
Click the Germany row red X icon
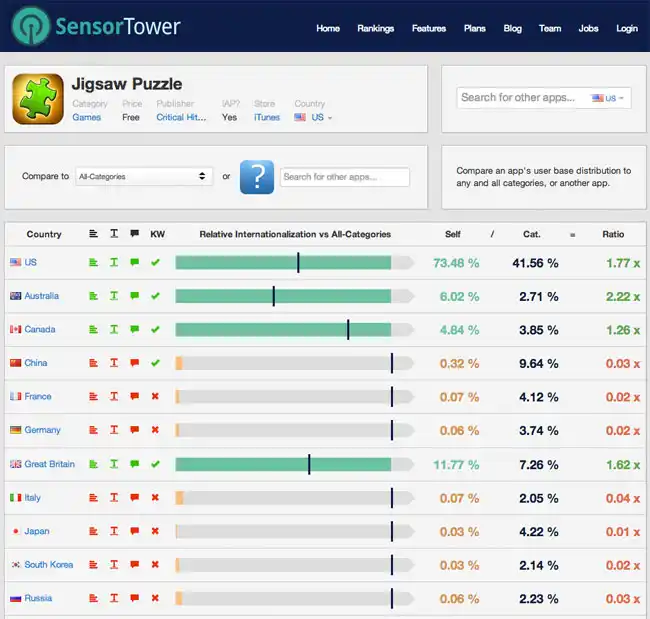155,430
